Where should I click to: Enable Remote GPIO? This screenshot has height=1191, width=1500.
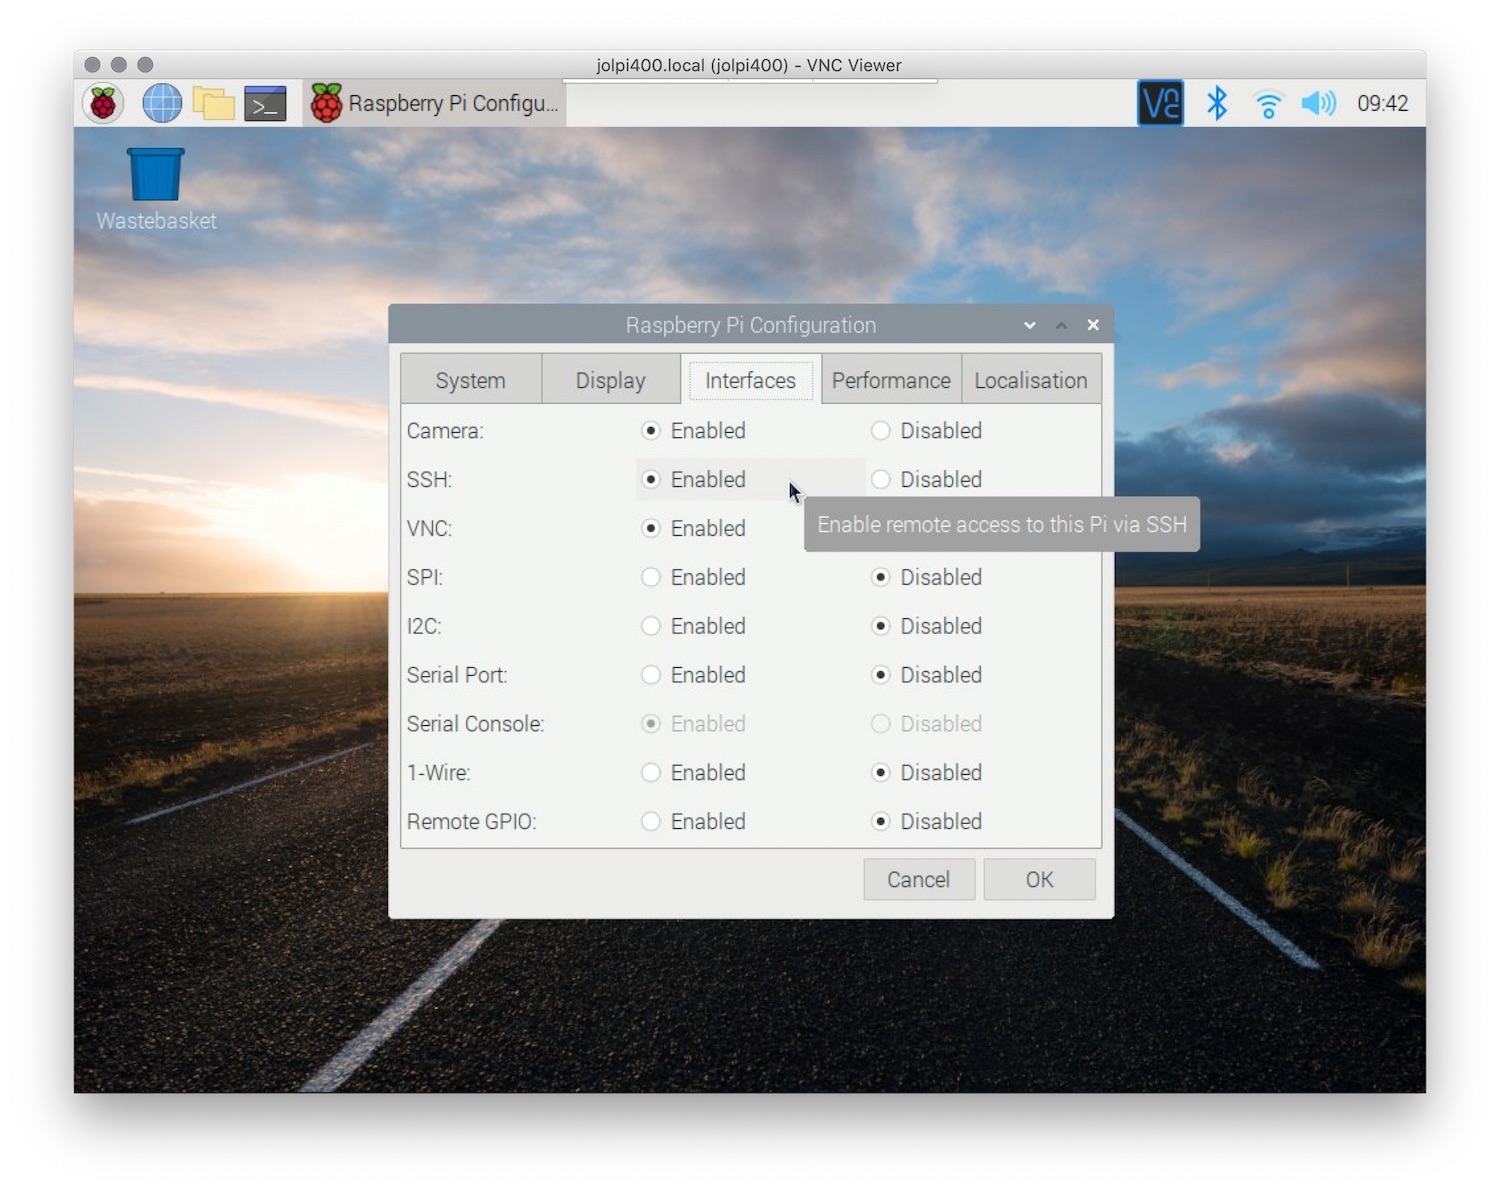694,821
